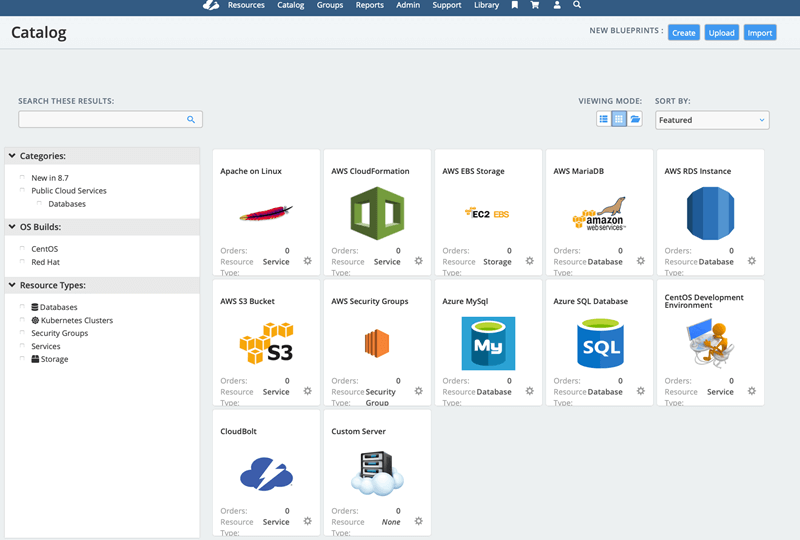Click the Create blueprint button
Image resolution: width=800 pixels, height=540 pixels.
tap(684, 33)
